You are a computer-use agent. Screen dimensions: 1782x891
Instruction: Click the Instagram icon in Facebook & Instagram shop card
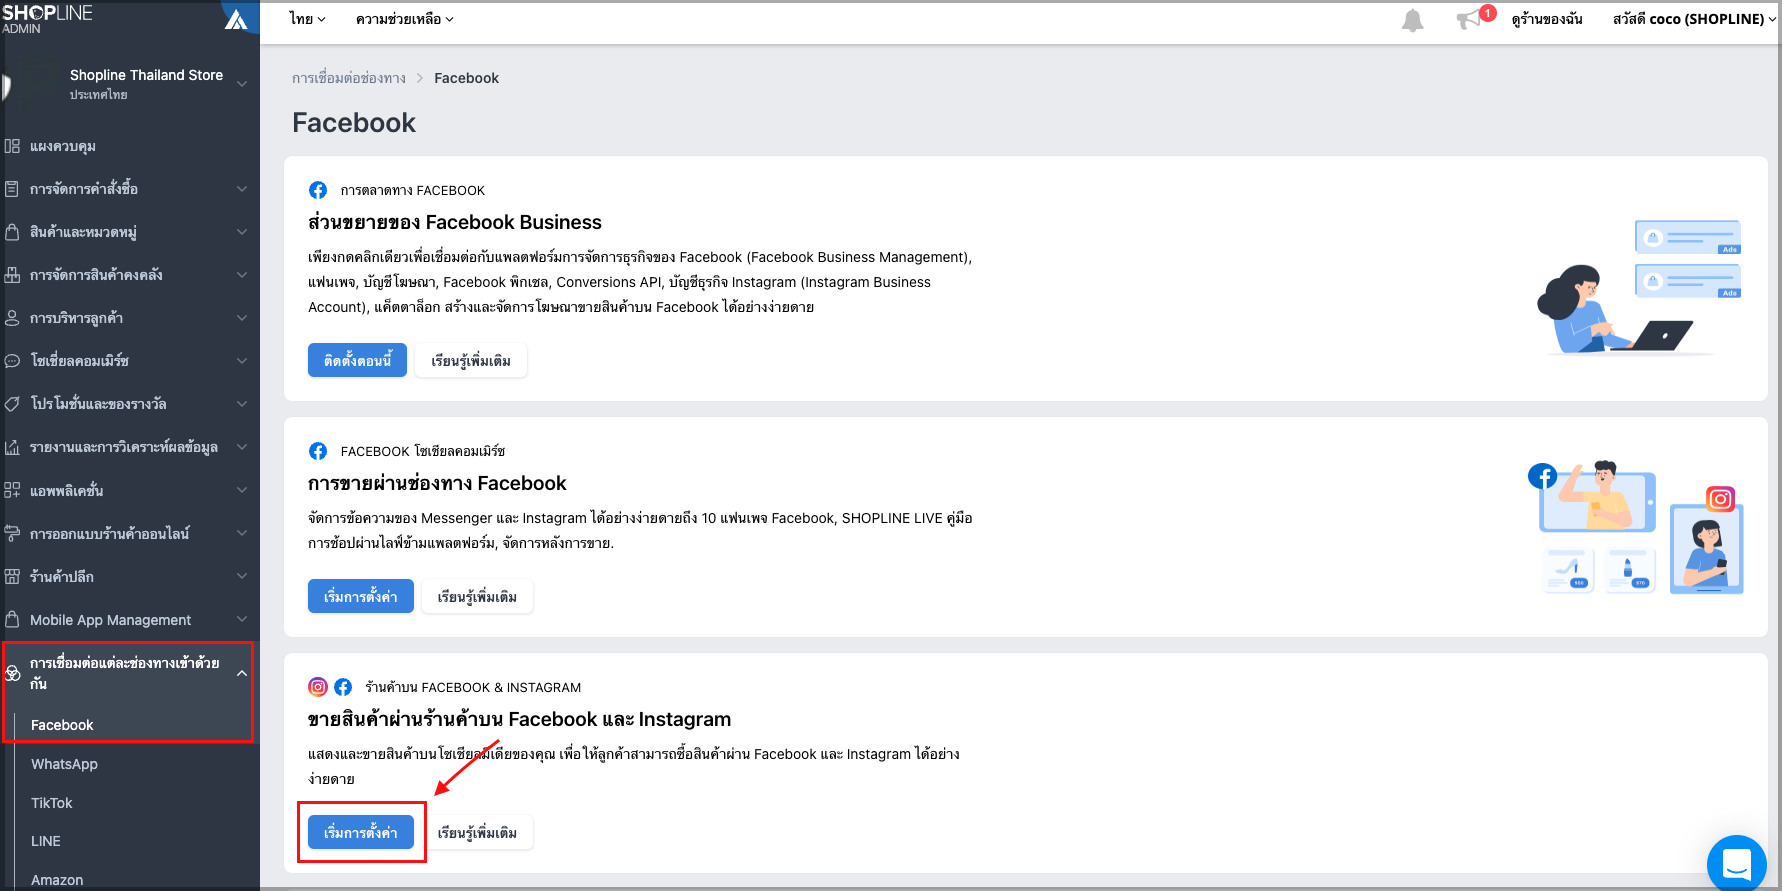click(x=318, y=687)
